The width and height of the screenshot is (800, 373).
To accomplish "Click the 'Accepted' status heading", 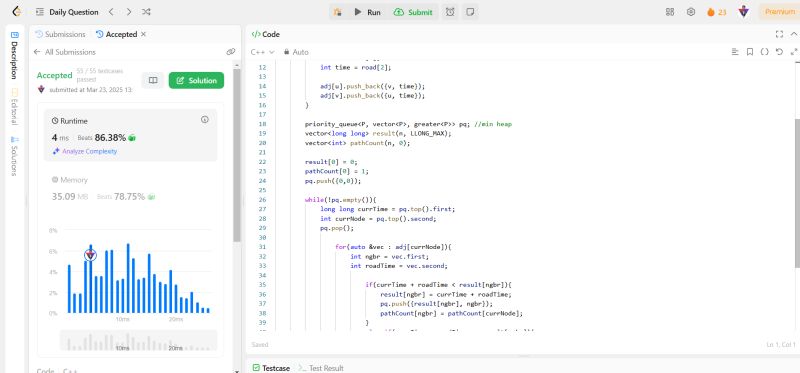I will click(x=55, y=76).
